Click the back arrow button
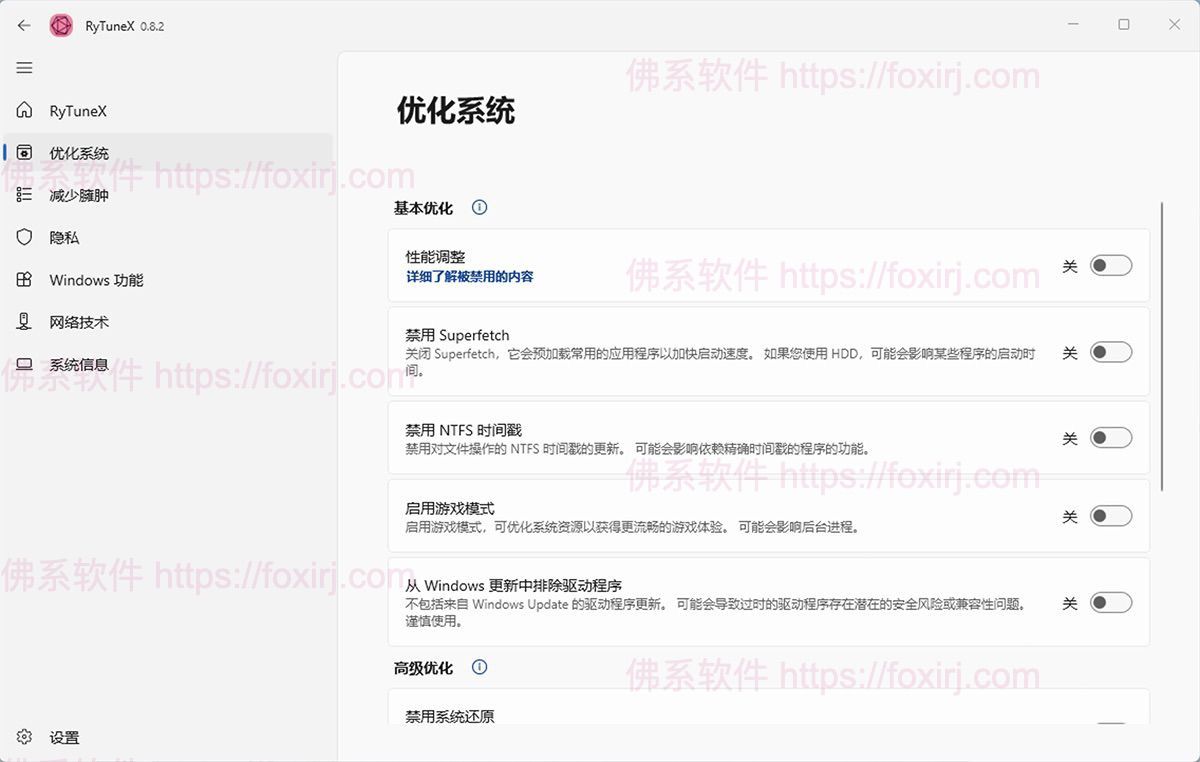 (24, 25)
